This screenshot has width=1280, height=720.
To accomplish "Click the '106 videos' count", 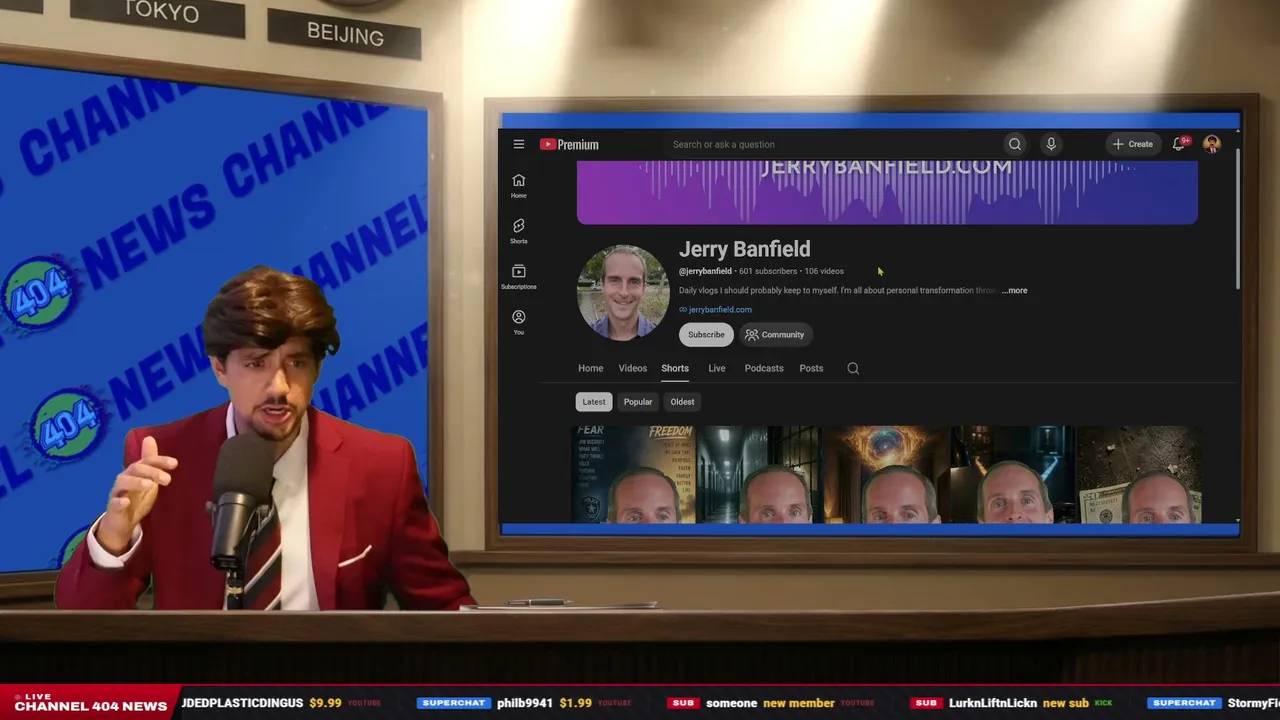I will pos(824,271).
